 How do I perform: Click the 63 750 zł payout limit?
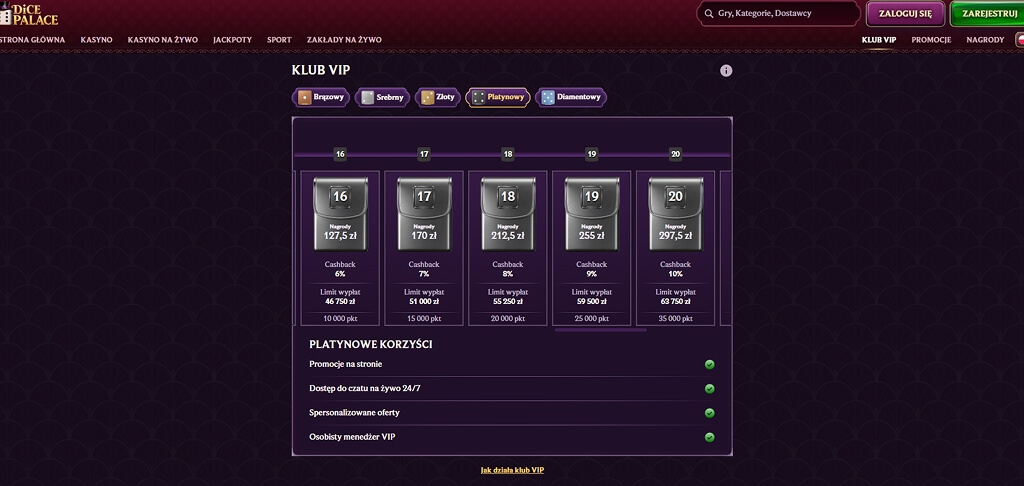tap(675, 302)
